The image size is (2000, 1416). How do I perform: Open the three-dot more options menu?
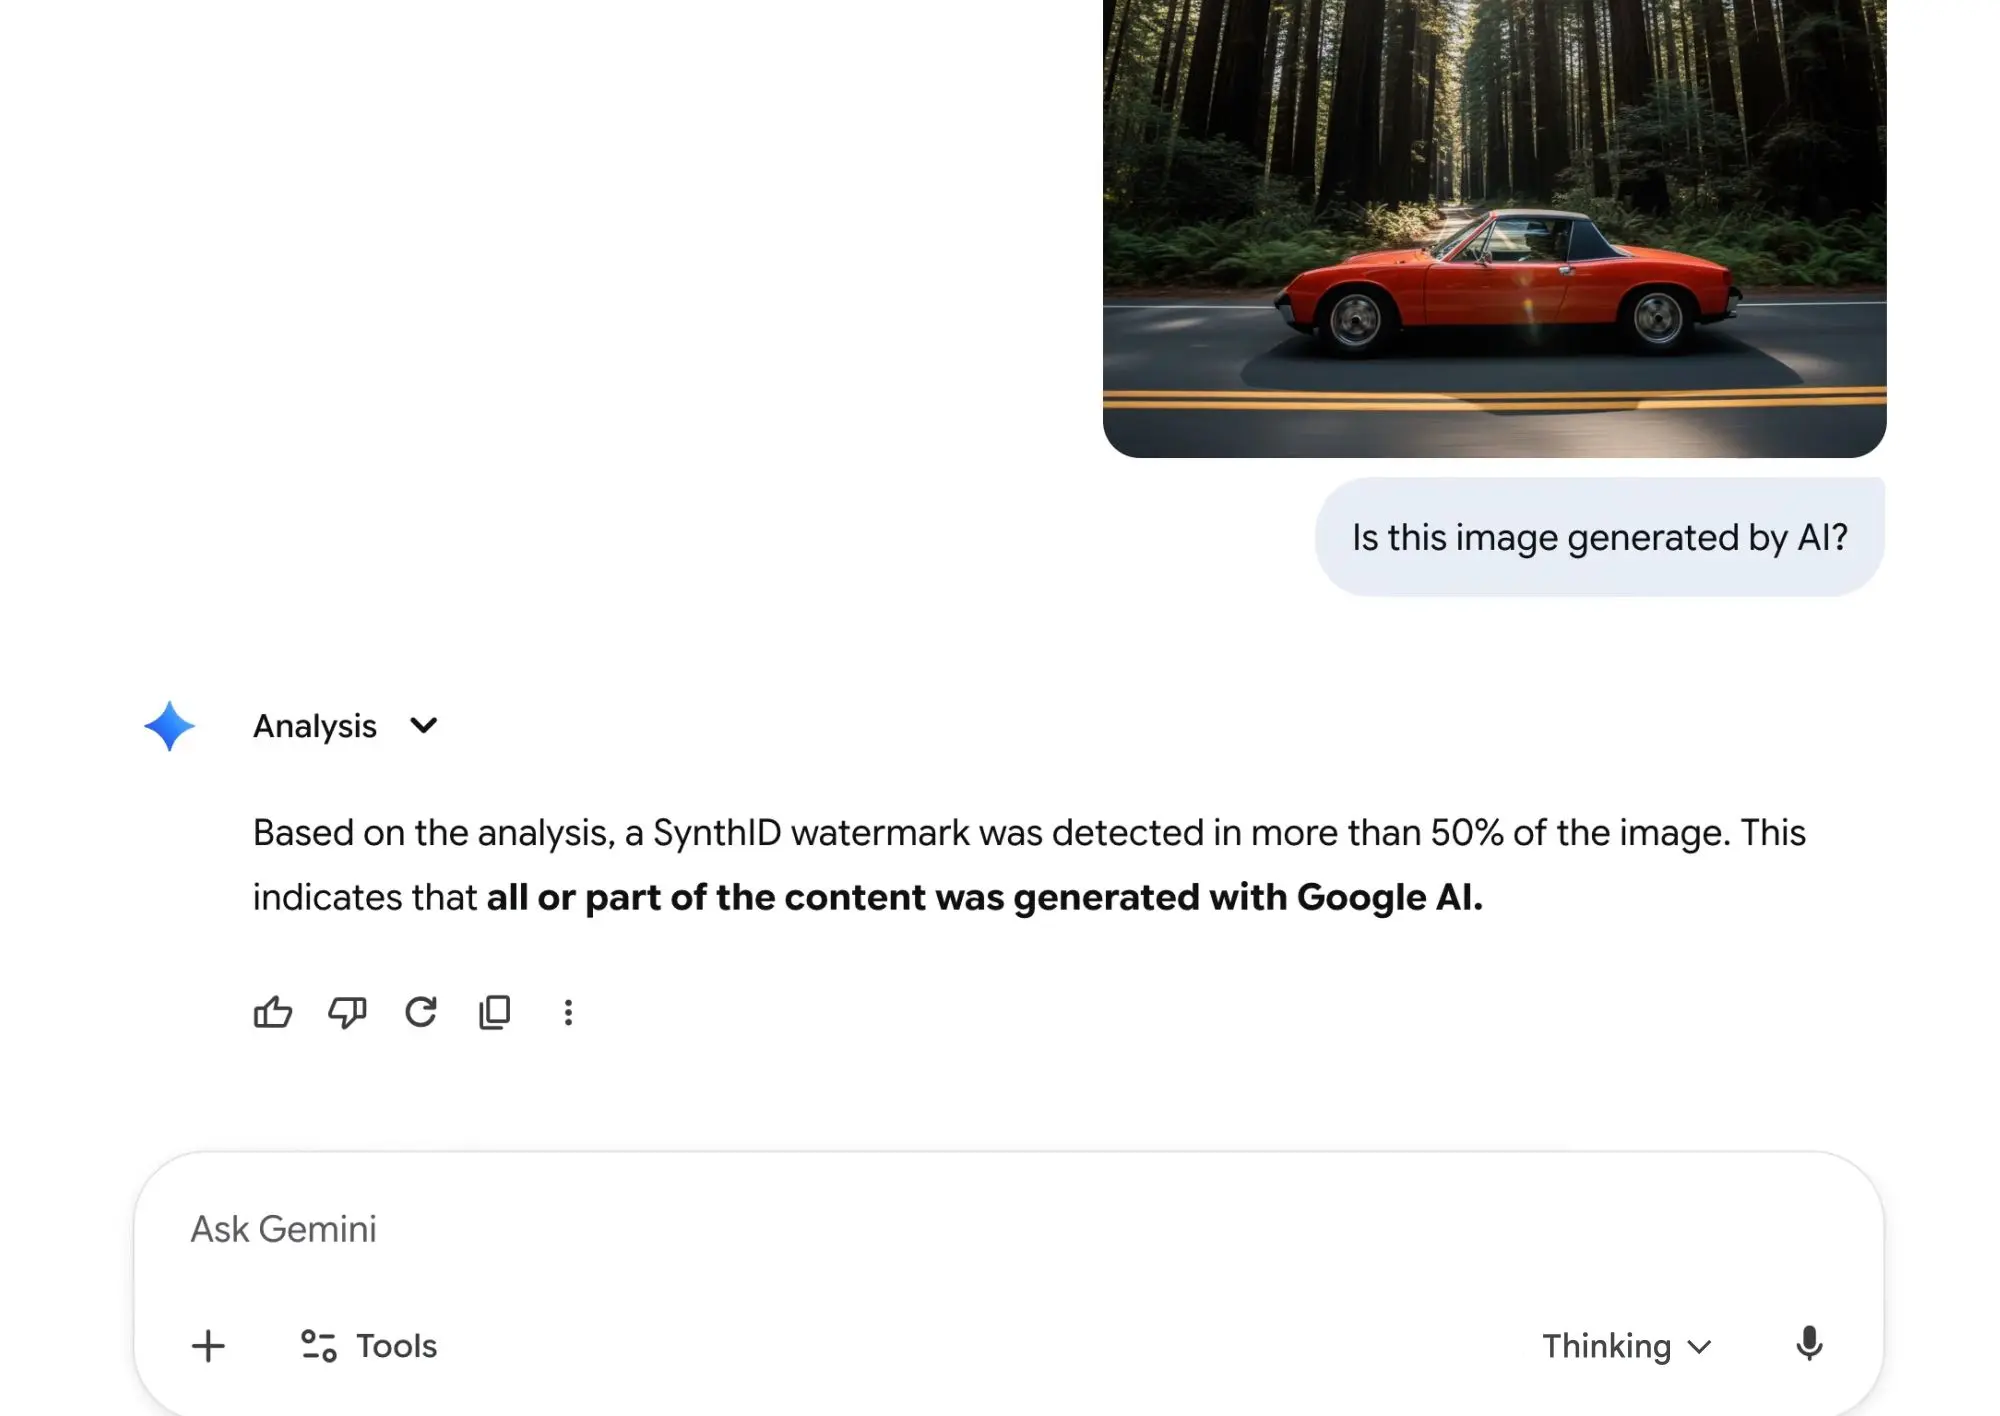568,1013
